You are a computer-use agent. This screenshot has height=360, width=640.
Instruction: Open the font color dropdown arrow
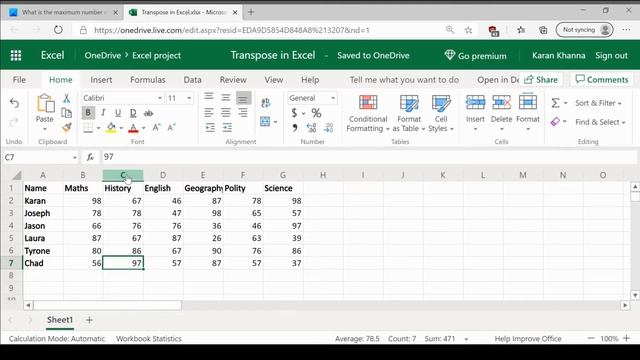(144, 128)
